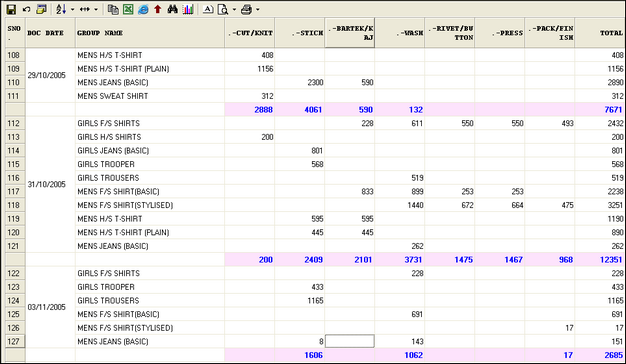The height and width of the screenshot is (364, 626).
Task: Open the printer options dropdown arrow
Action: point(258,9)
